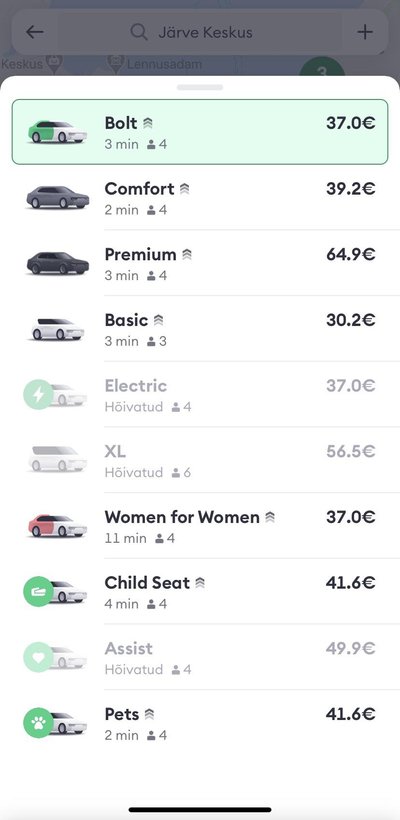Tap the green Bolt car icon

point(56,132)
